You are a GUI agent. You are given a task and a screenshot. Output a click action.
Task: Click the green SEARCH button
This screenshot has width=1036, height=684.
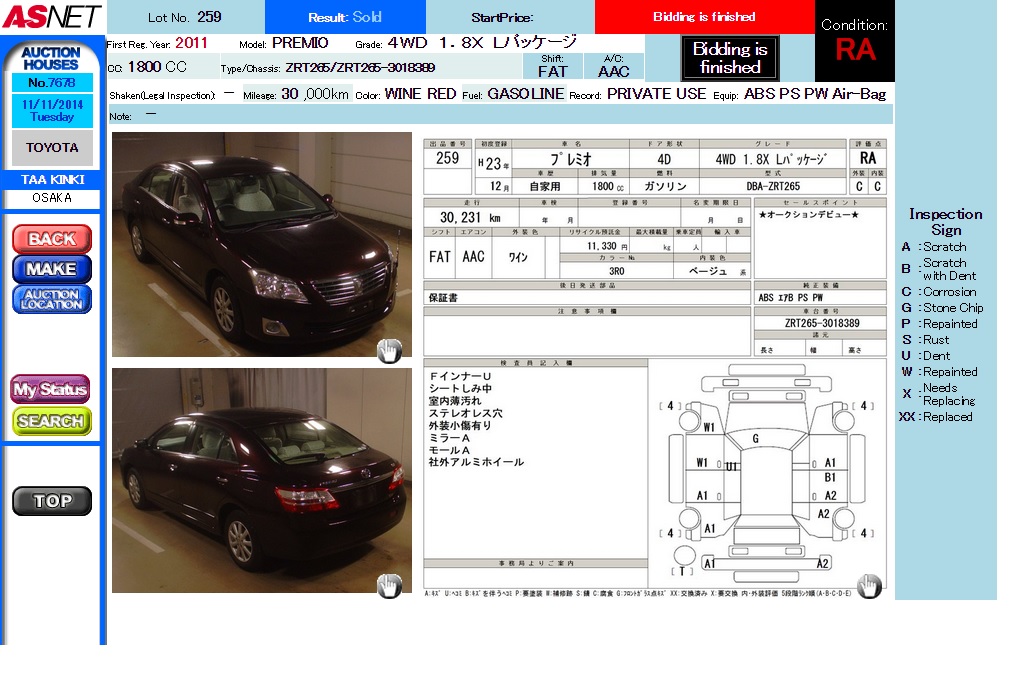pyautogui.click(x=51, y=421)
